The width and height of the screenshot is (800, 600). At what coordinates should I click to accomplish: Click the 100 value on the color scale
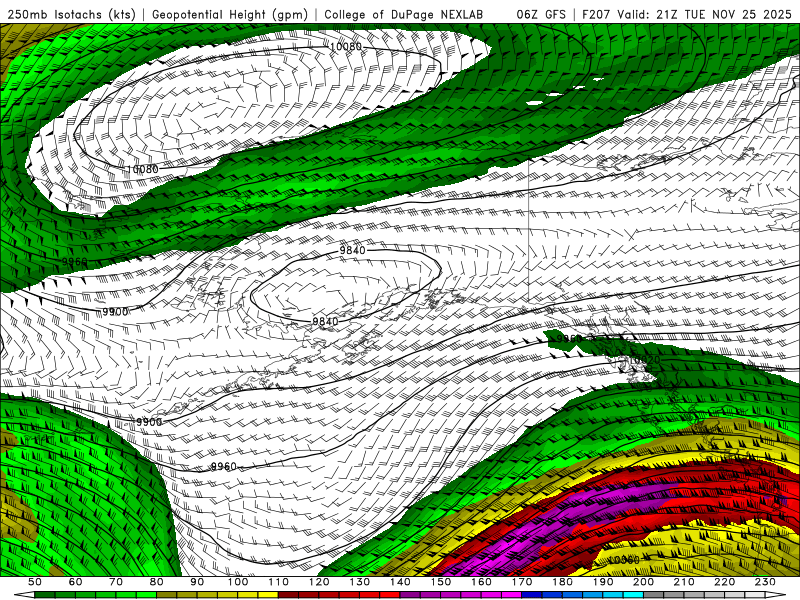(238, 582)
